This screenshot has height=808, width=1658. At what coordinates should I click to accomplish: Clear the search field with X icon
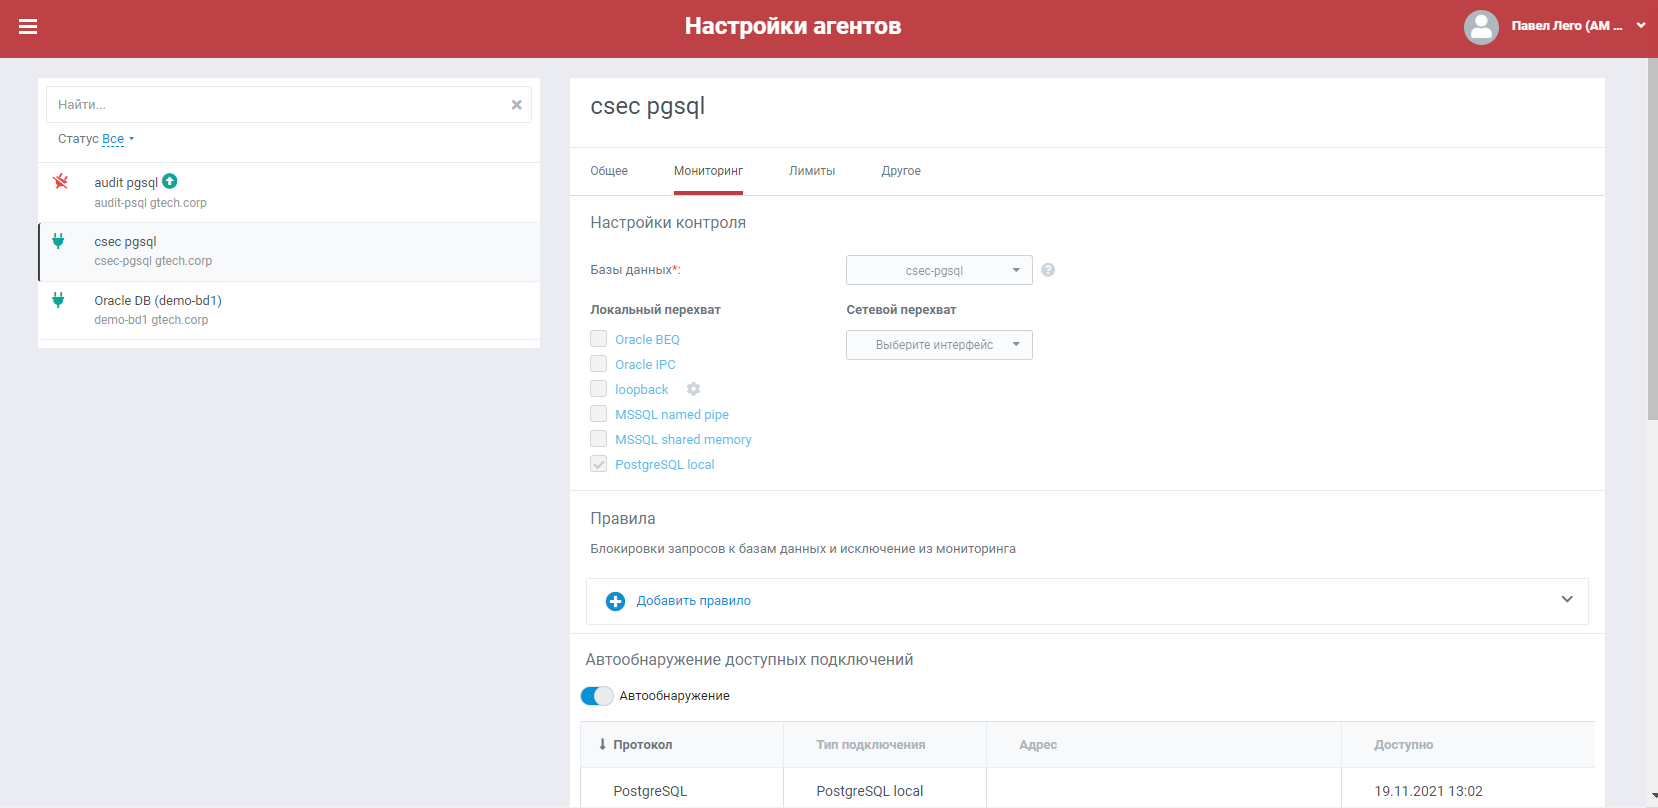point(516,105)
